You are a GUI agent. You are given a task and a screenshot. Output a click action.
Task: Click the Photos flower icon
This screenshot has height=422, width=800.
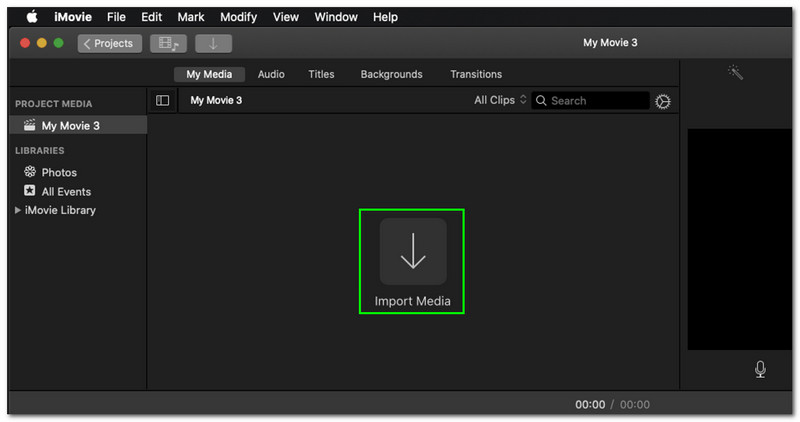coord(30,171)
